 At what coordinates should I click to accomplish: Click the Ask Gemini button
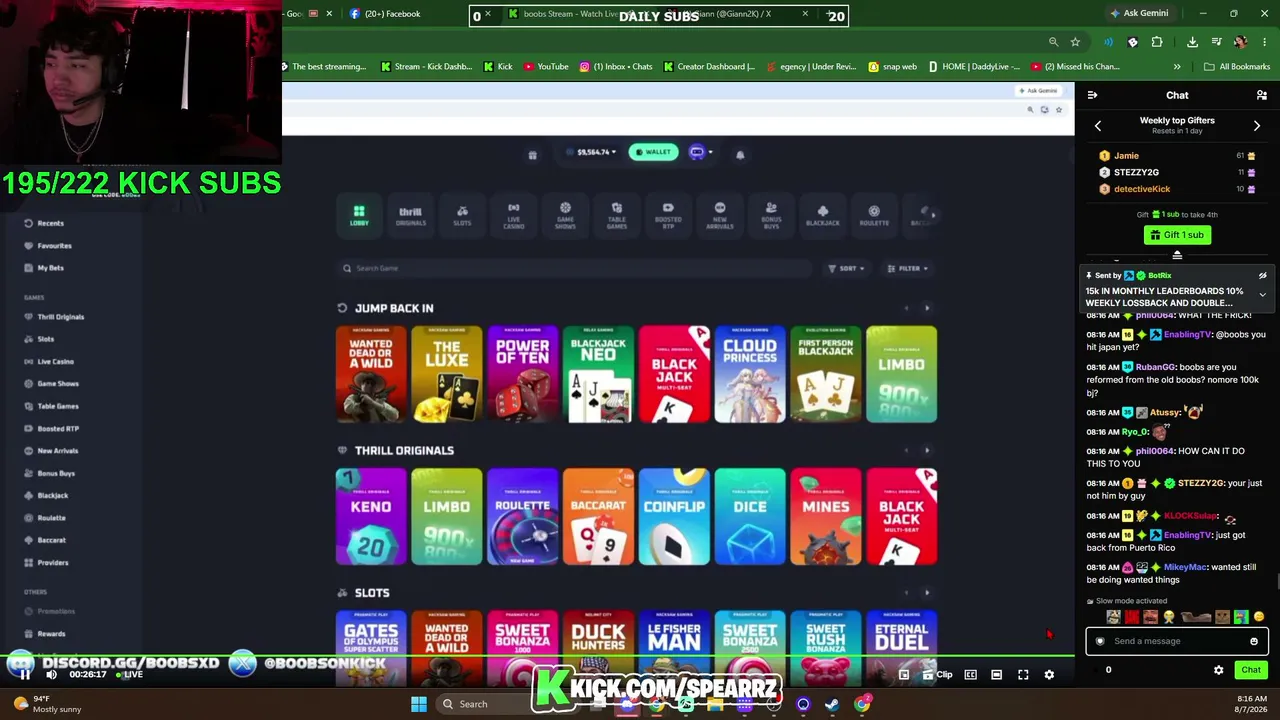[1139, 13]
